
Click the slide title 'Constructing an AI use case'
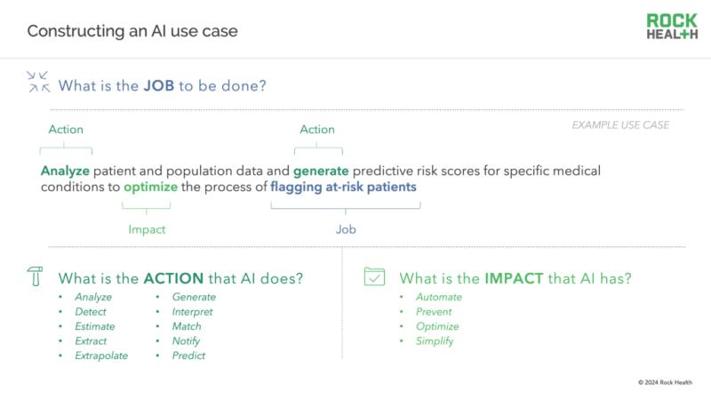(x=132, y=31)
